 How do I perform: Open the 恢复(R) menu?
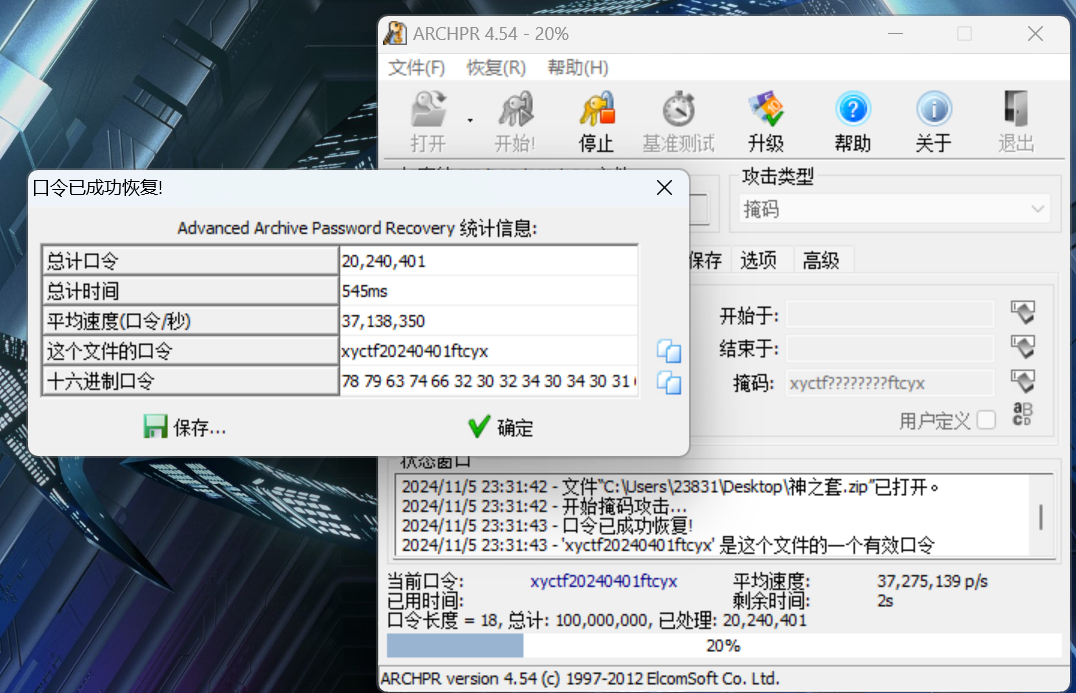(x=496, y=68)
